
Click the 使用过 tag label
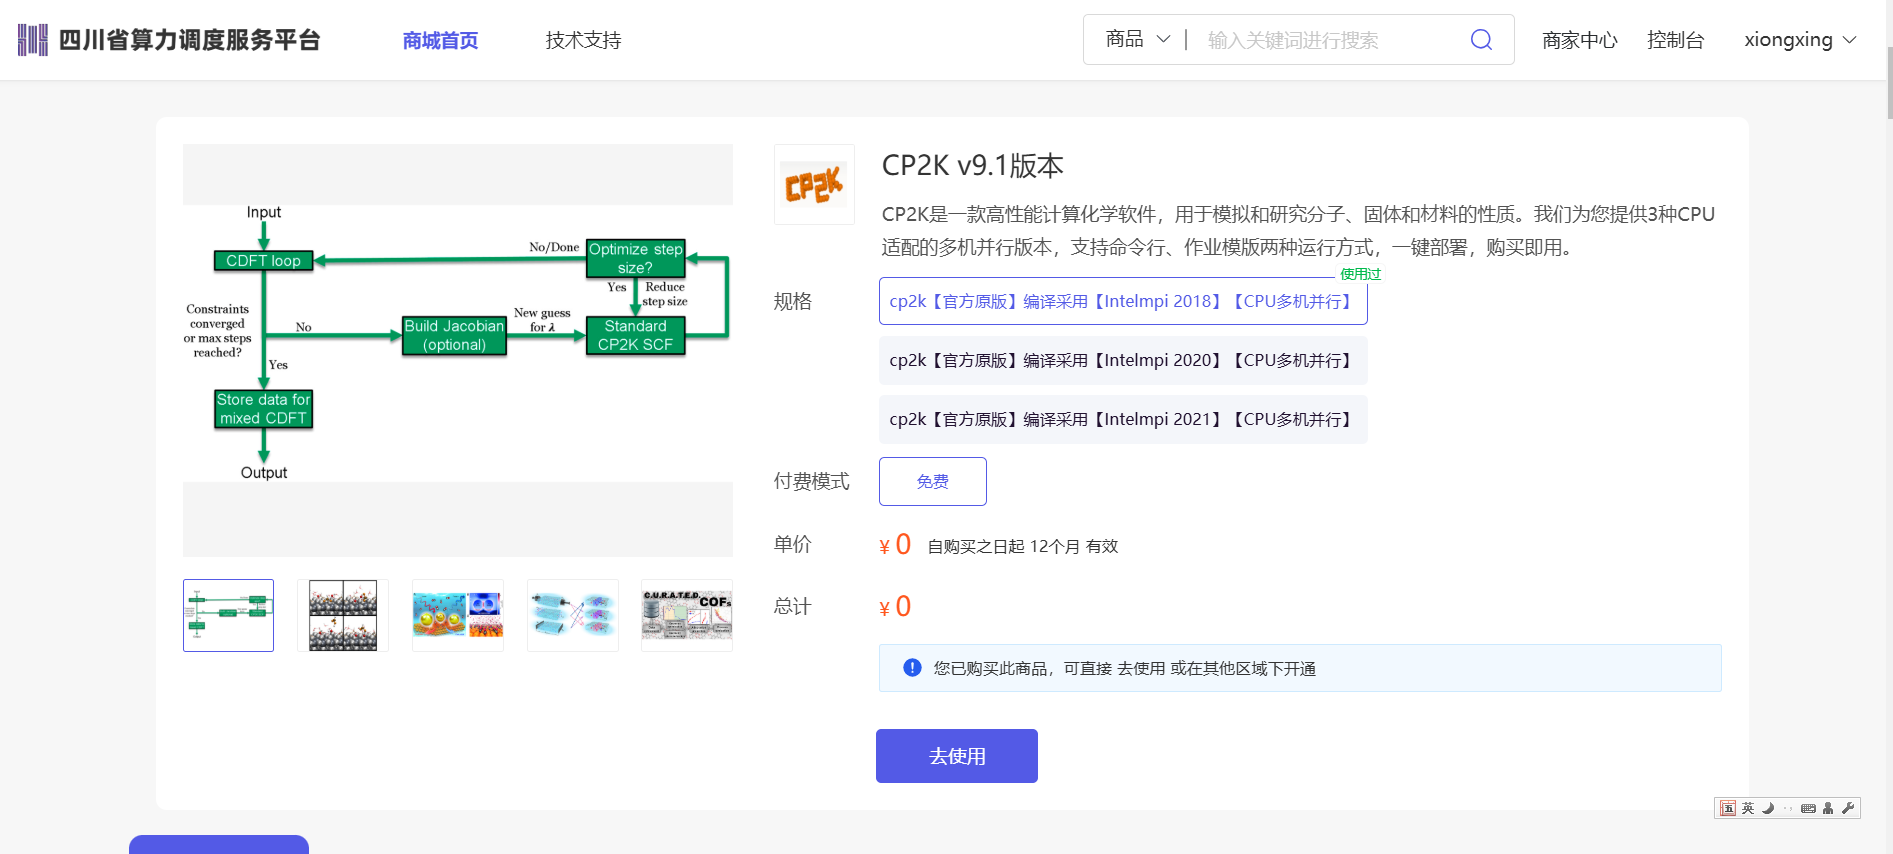click(1360, 274)
